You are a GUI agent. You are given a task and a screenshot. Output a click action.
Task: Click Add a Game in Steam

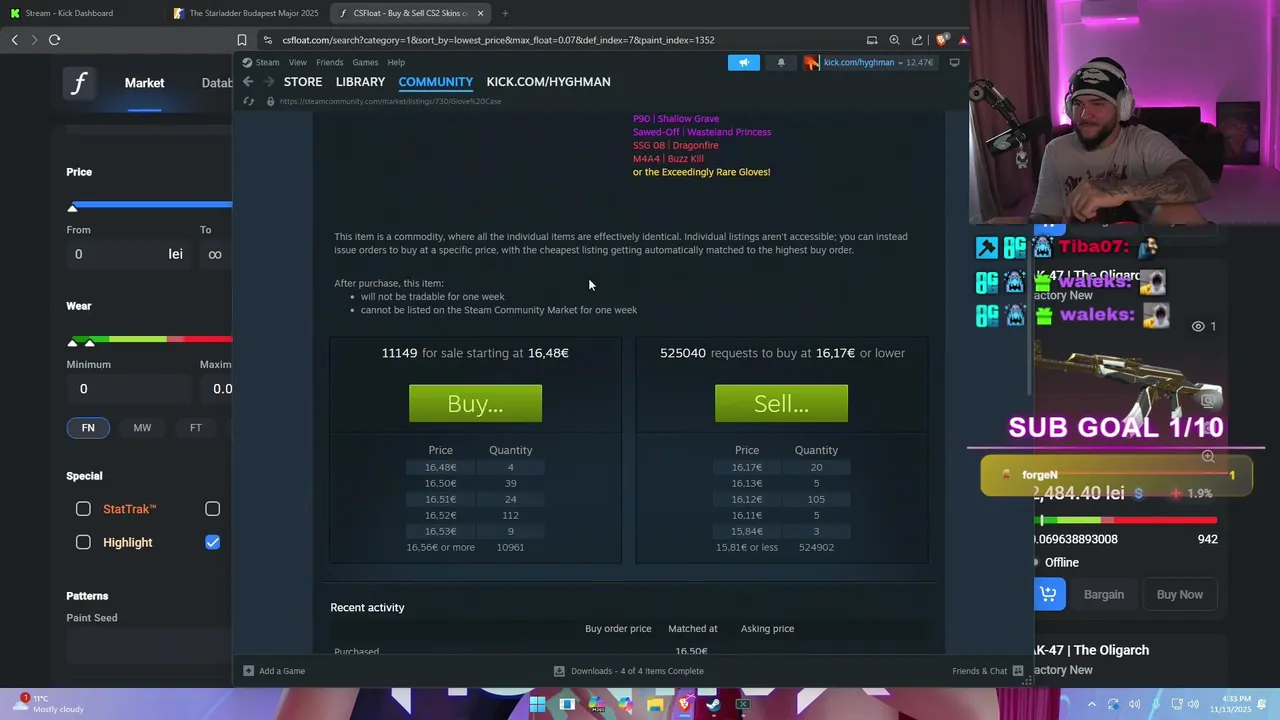(274, 671)
